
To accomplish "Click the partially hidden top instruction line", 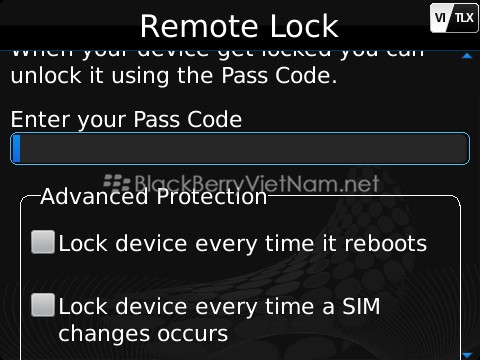I will (218, 55).
